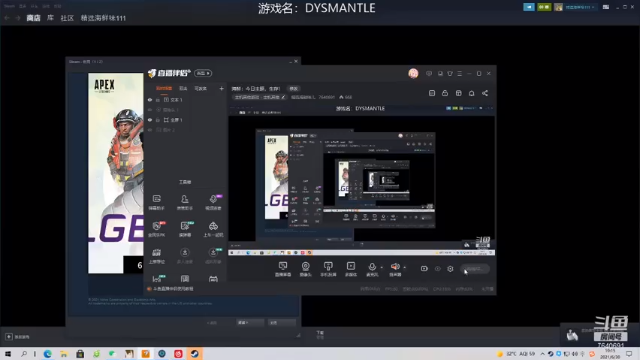Open Steam 库 tab
This screenshot has height=360, width=640.
[50, 18]
